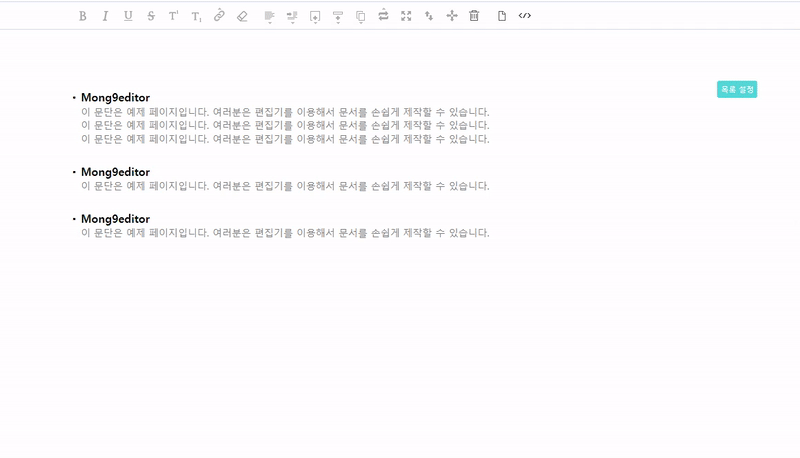The height and width of the screenshot is (458, 800).
Task: Open the text alignment dropdown
Action: [269, 16]
